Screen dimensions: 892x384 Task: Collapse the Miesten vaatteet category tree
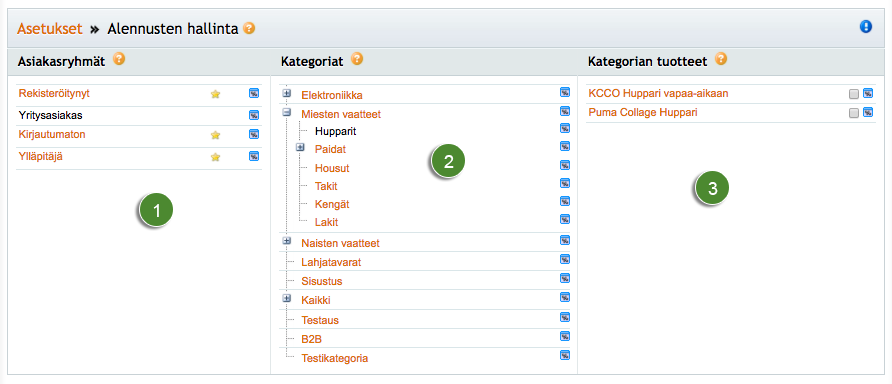coord(287,112)
